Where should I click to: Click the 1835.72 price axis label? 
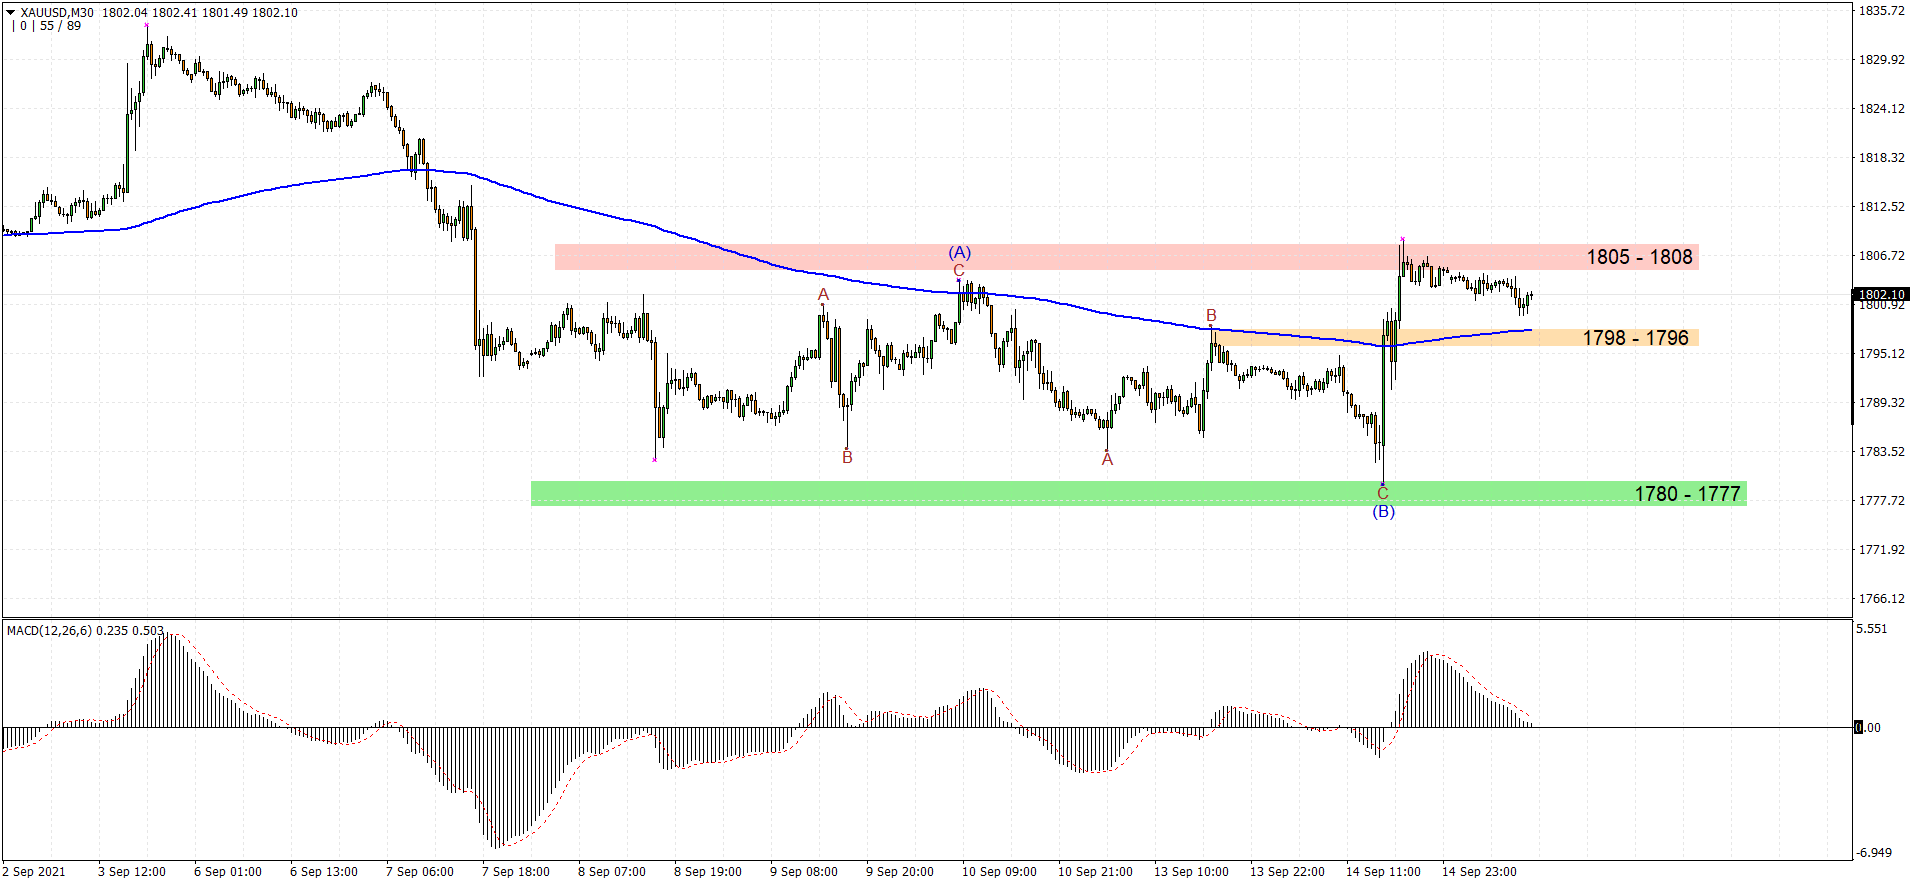click(1881, 11)
